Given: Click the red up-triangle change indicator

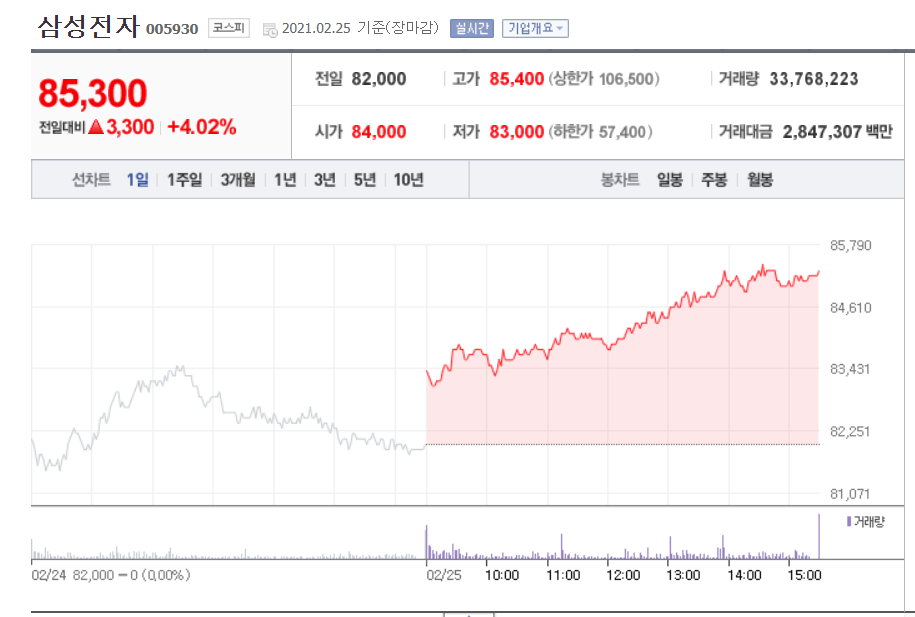Looking at the screenshot, I should click(x=96, y=127).
